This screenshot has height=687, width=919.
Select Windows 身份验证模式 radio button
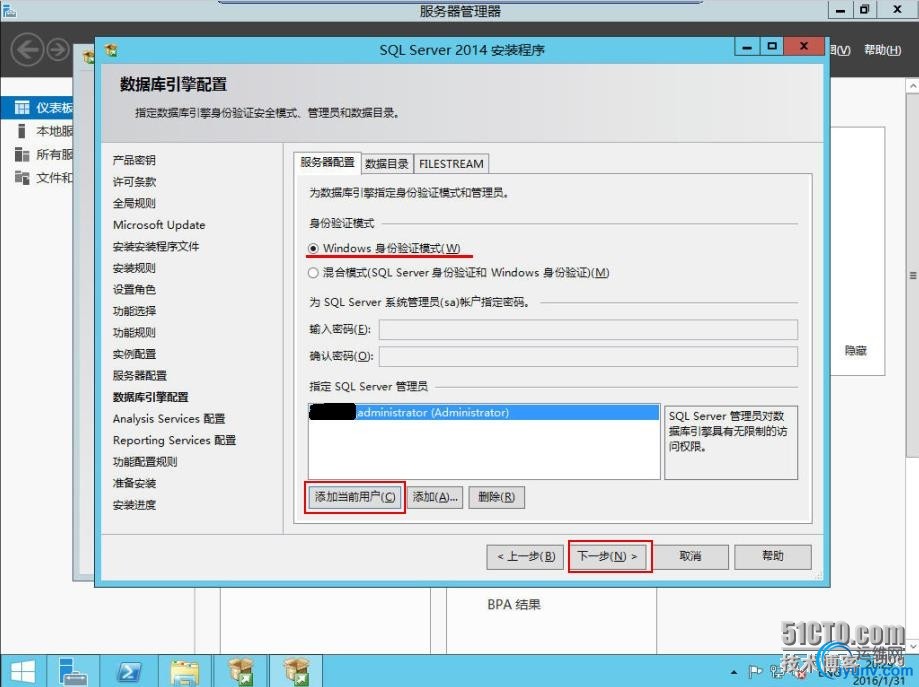(x=313, y=249)
